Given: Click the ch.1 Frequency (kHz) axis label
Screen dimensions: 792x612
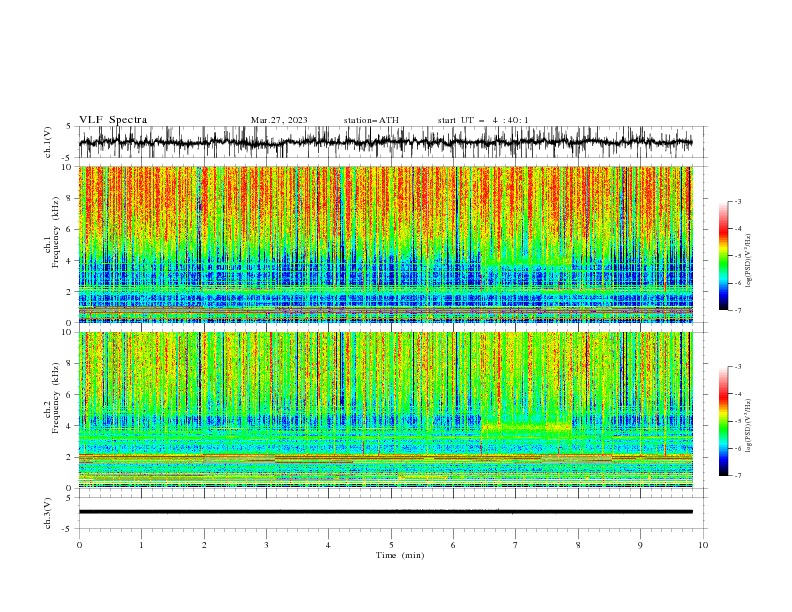Looking at the screenshot, I should [x=52, y=232].
